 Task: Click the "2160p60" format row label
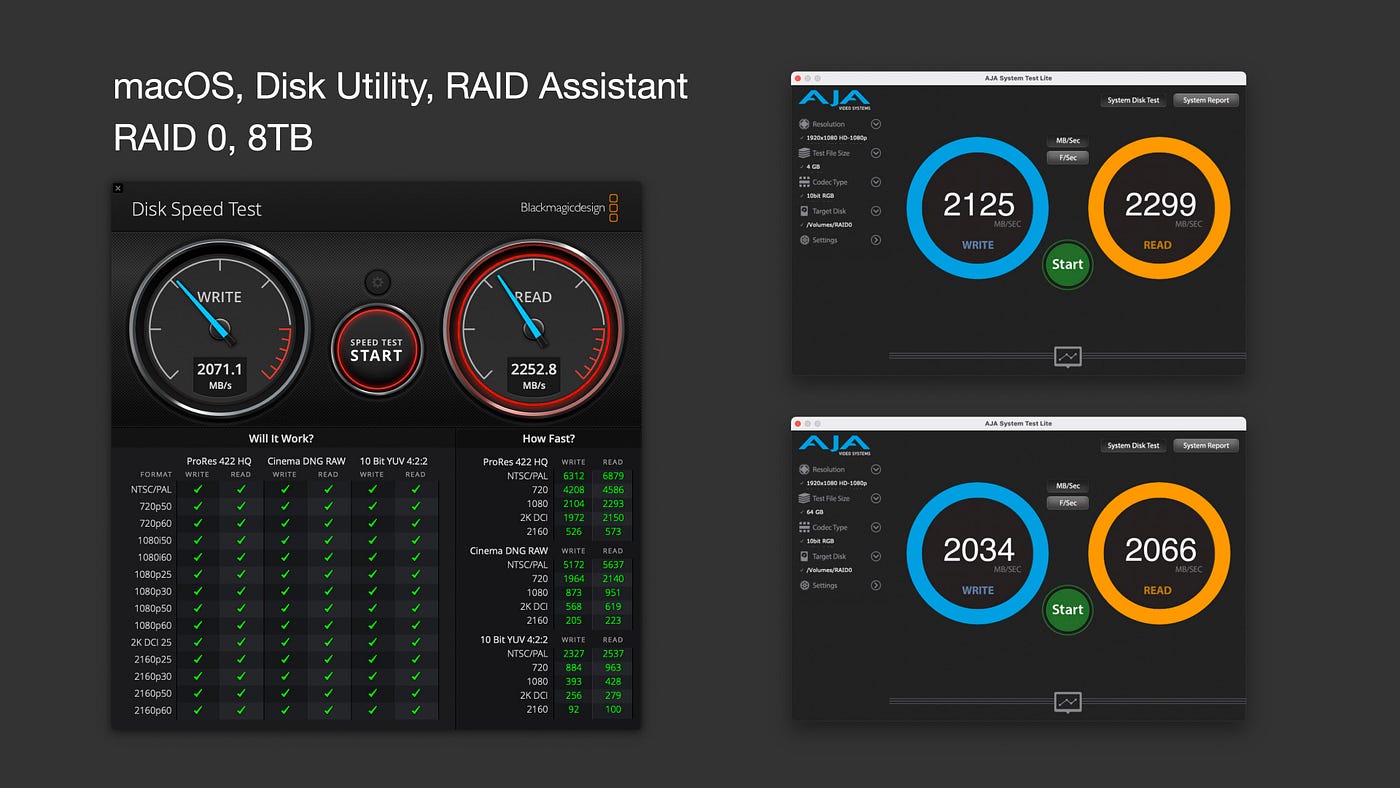point(153,710)
